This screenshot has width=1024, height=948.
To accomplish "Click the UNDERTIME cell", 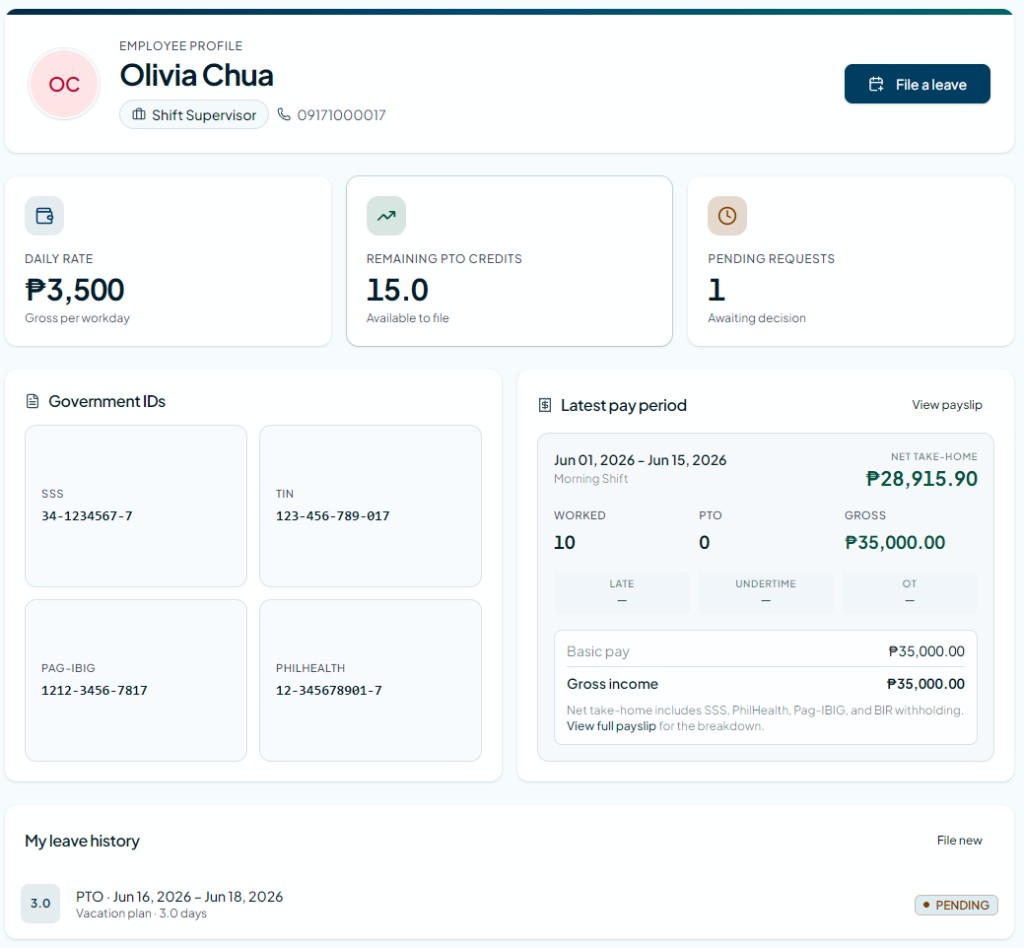I will pos(765,593).
